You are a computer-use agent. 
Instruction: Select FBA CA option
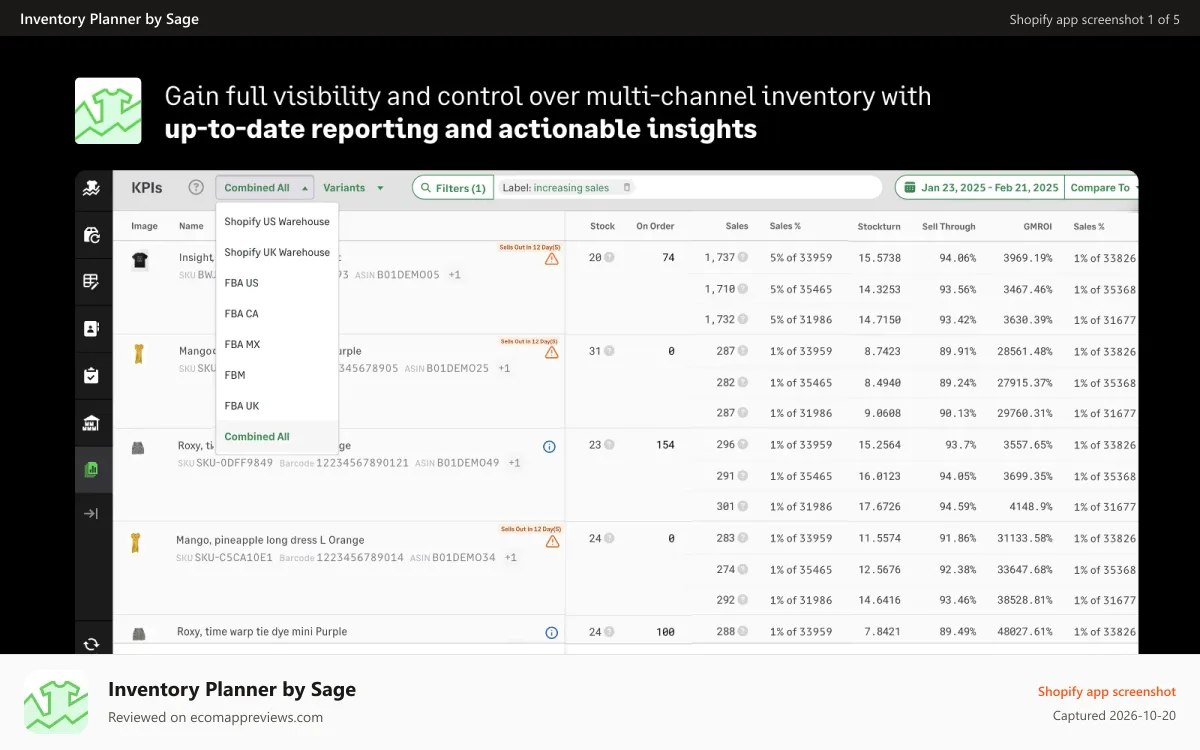(277, 314)
